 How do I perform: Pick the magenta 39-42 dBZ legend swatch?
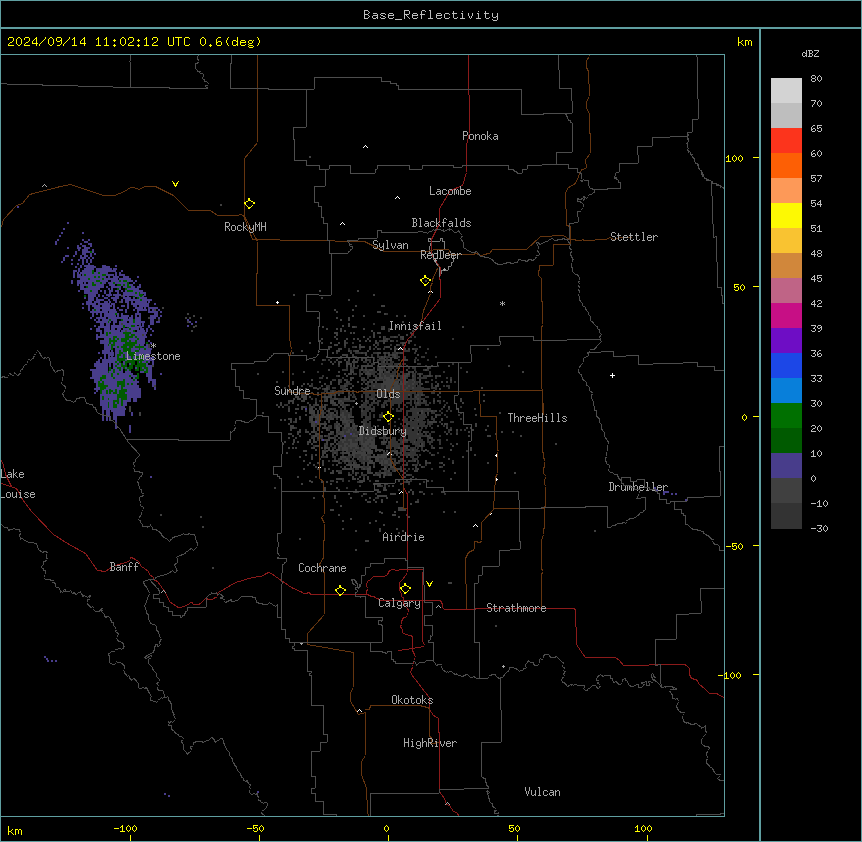coord(786,315)
